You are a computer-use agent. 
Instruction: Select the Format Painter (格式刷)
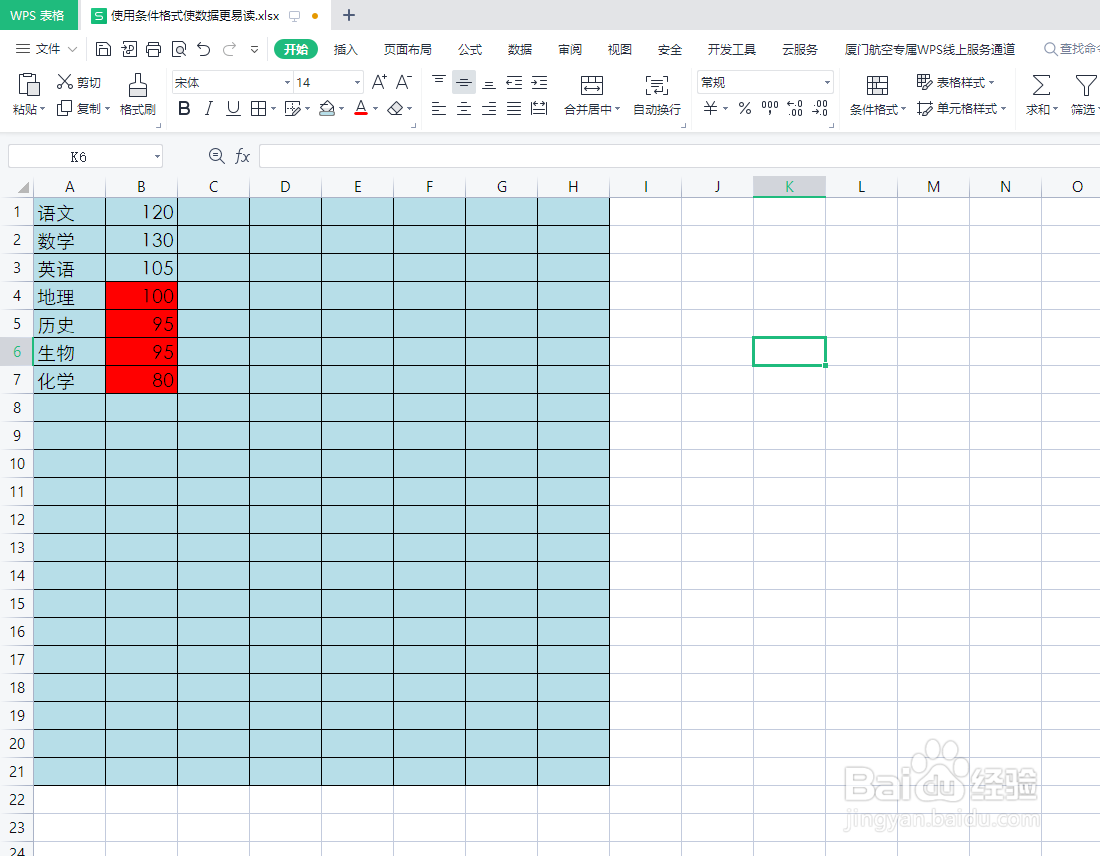(138, 94)
